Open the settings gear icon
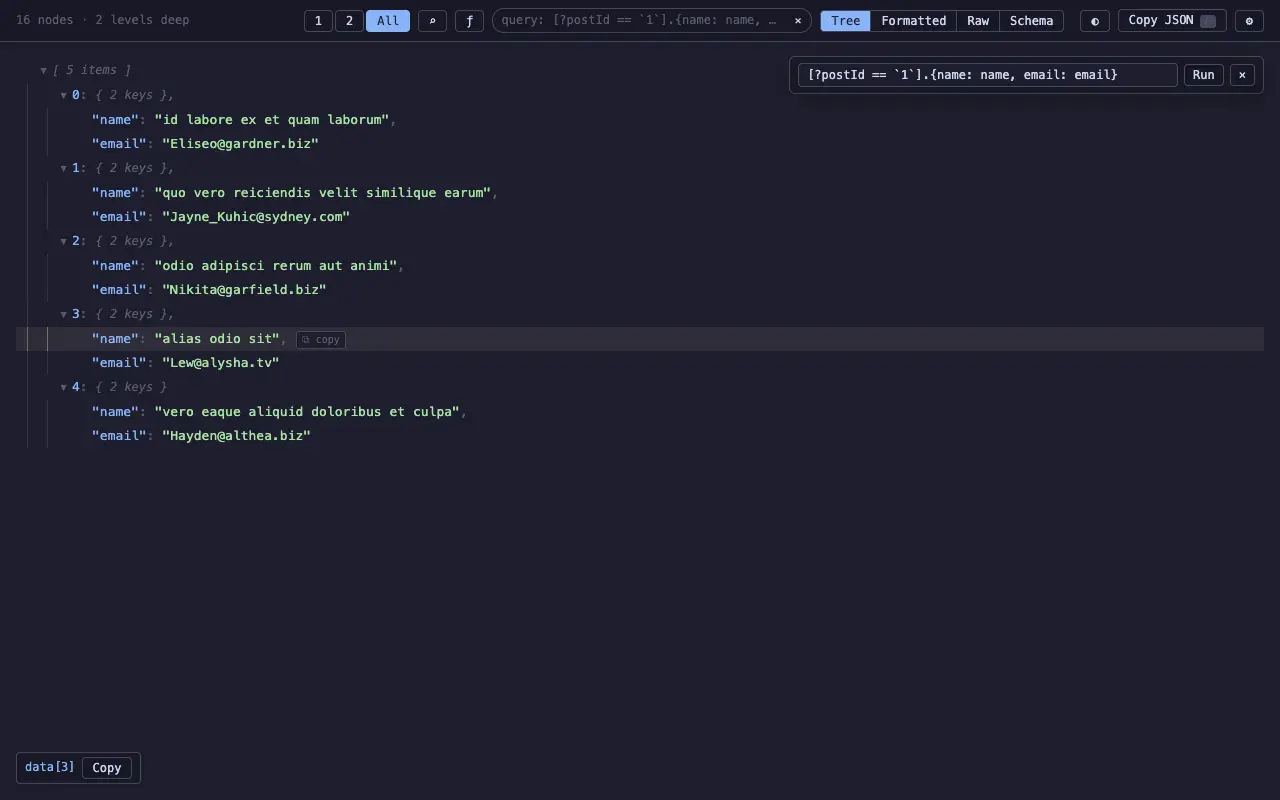This screenshot has height=800, width=1280. tap(1249, 21)
